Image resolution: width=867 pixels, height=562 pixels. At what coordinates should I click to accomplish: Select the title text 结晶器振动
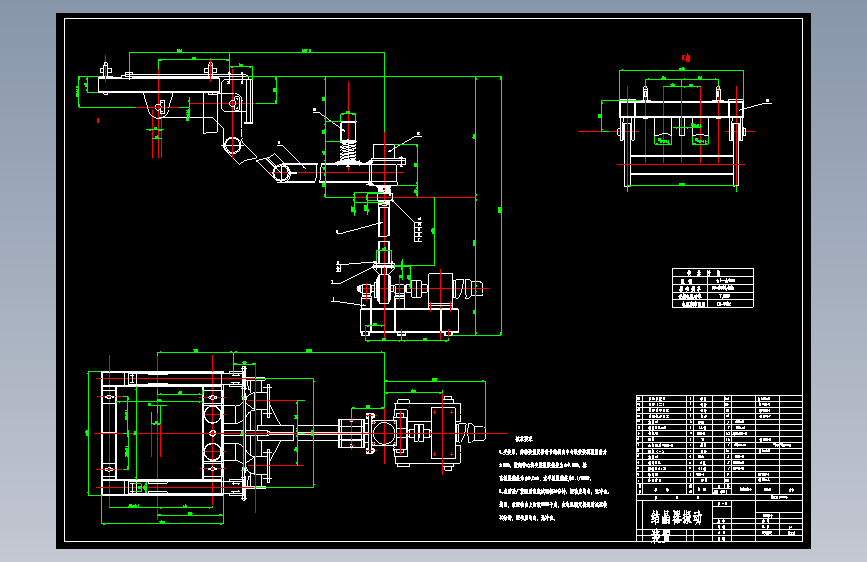[x=676, y=518]
